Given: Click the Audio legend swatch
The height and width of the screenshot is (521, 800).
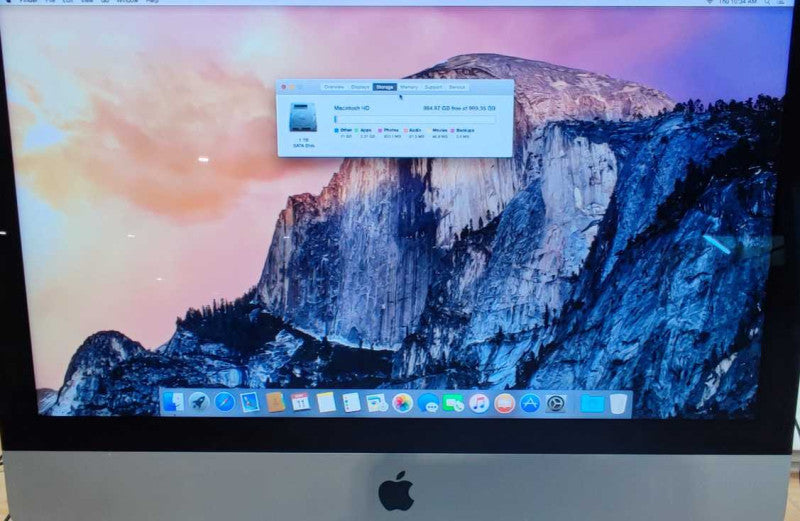Looking at the screenshot, I should pos(406,131).
